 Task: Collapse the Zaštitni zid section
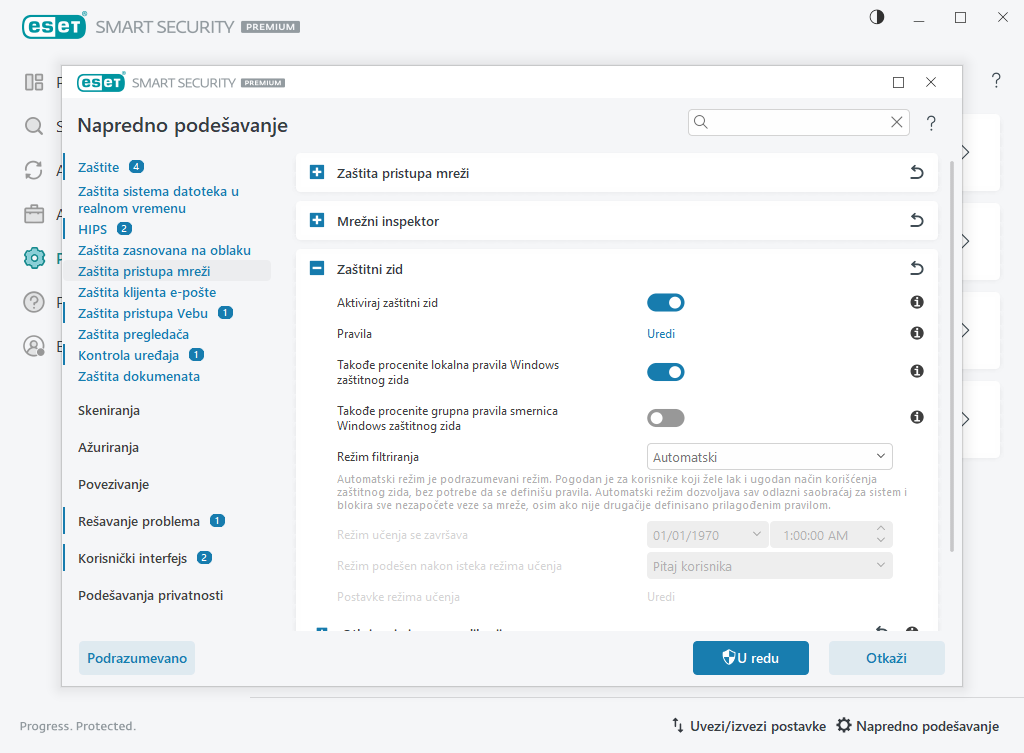317,269
